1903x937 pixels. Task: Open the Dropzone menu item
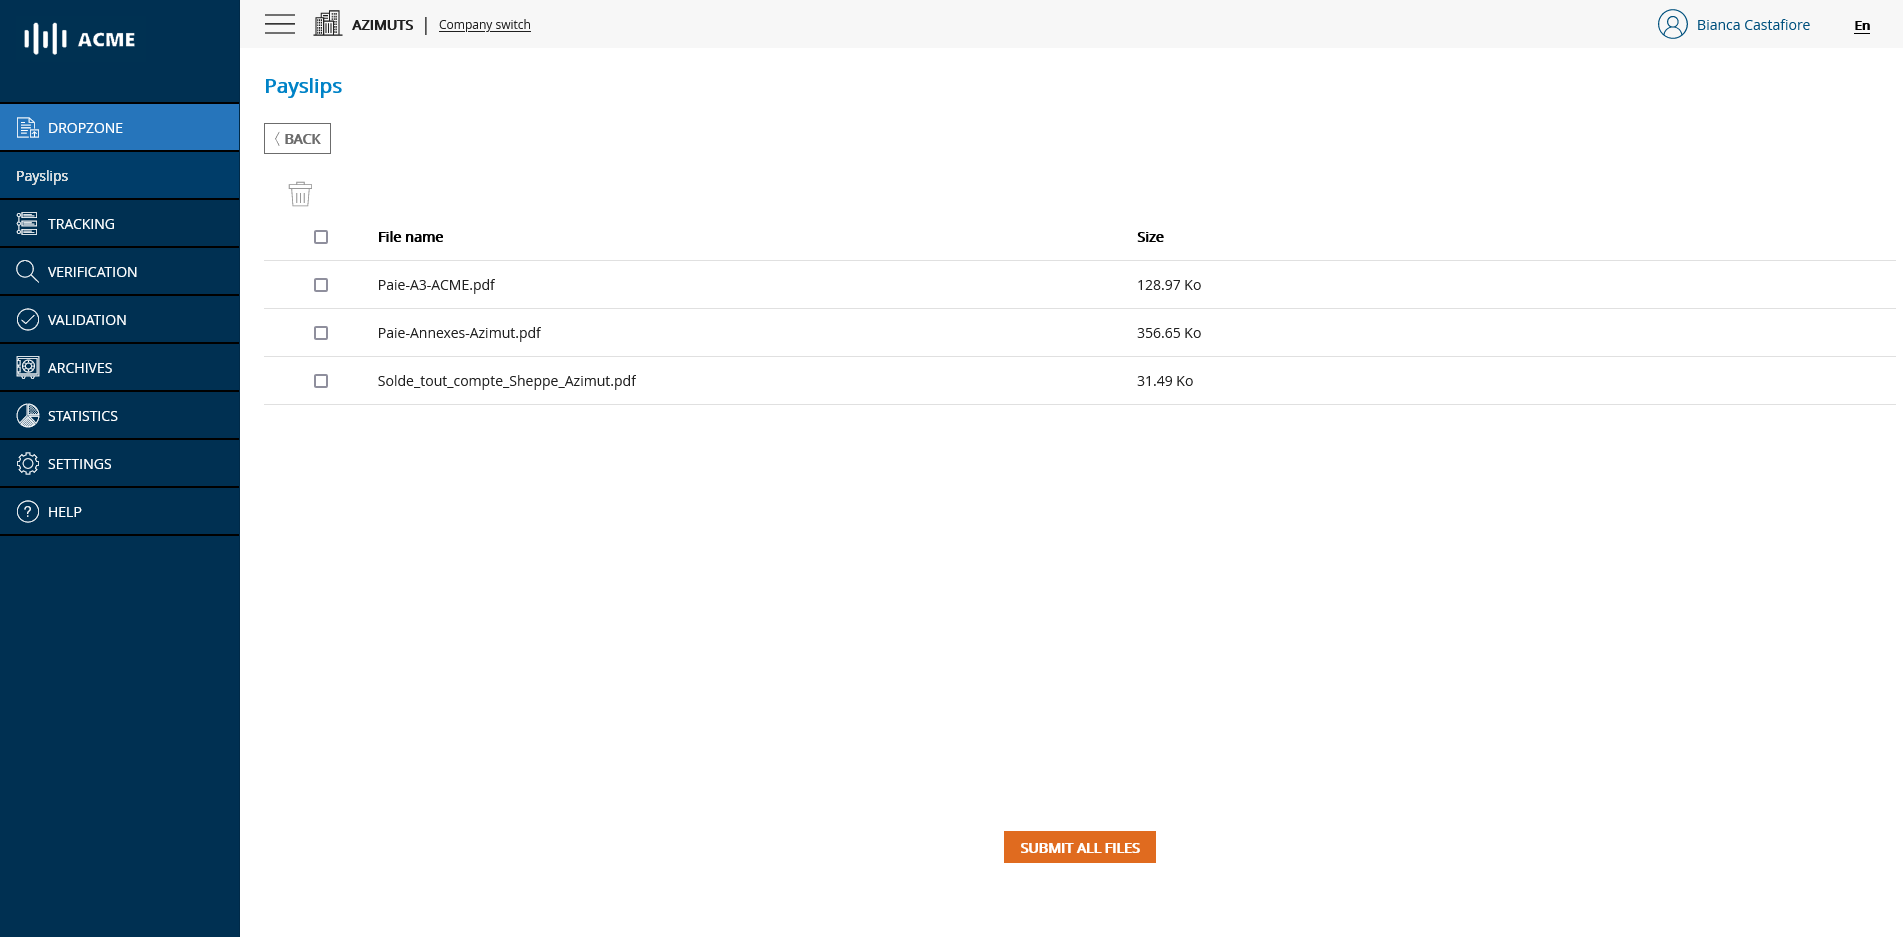pyautogui.click(x=85, y=127)
